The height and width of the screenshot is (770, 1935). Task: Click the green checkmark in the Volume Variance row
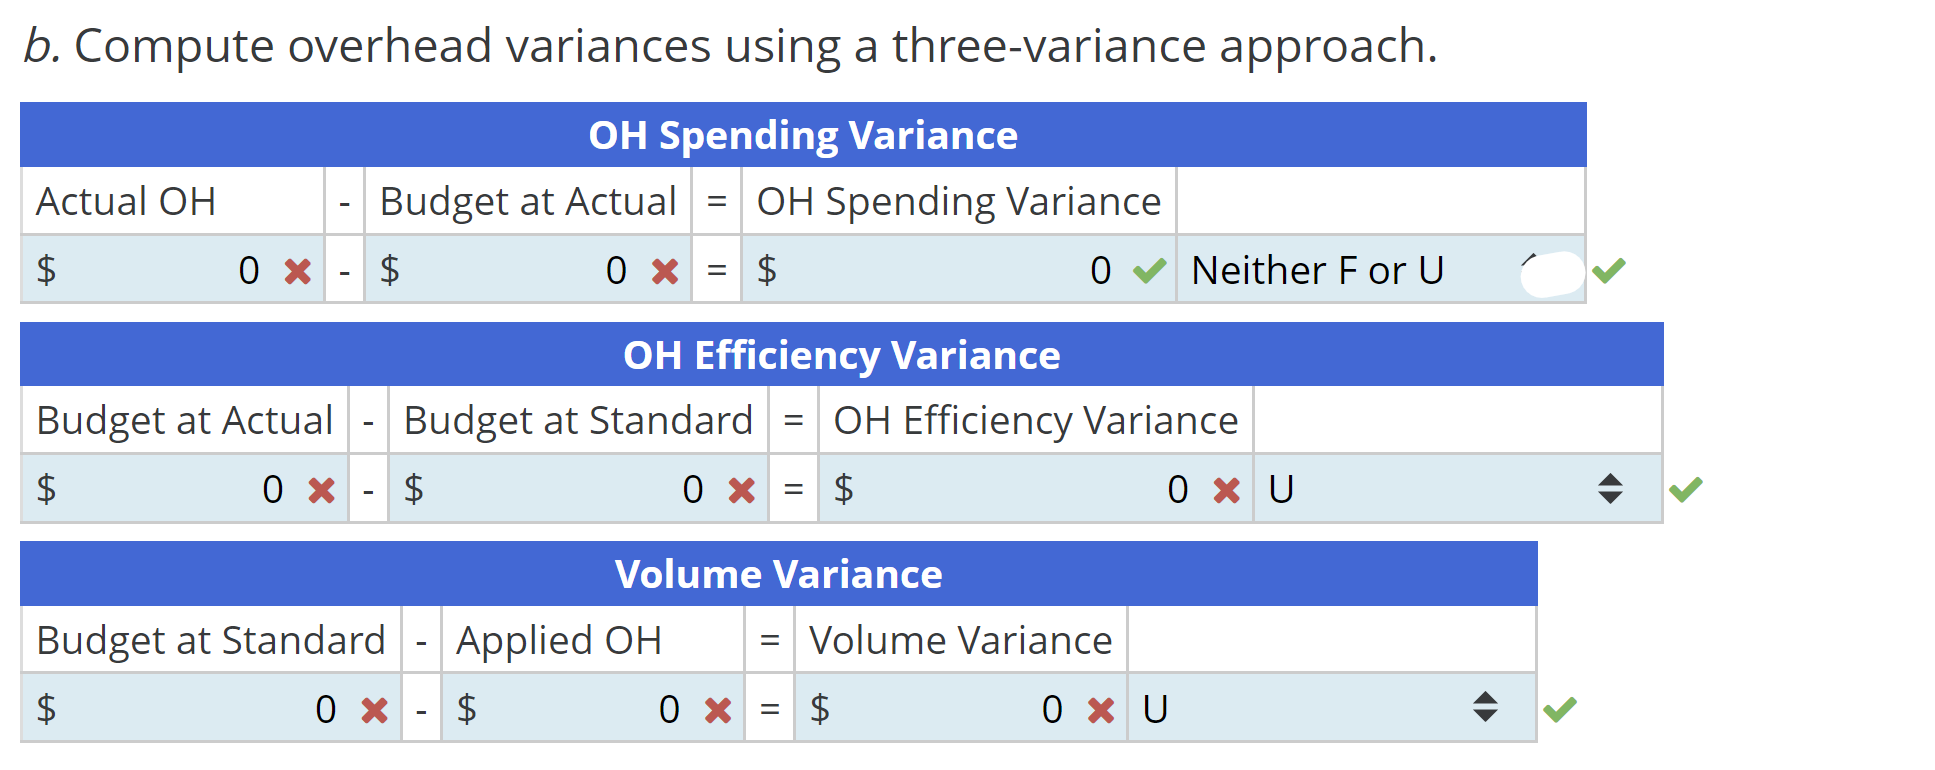click(1562, 708)
